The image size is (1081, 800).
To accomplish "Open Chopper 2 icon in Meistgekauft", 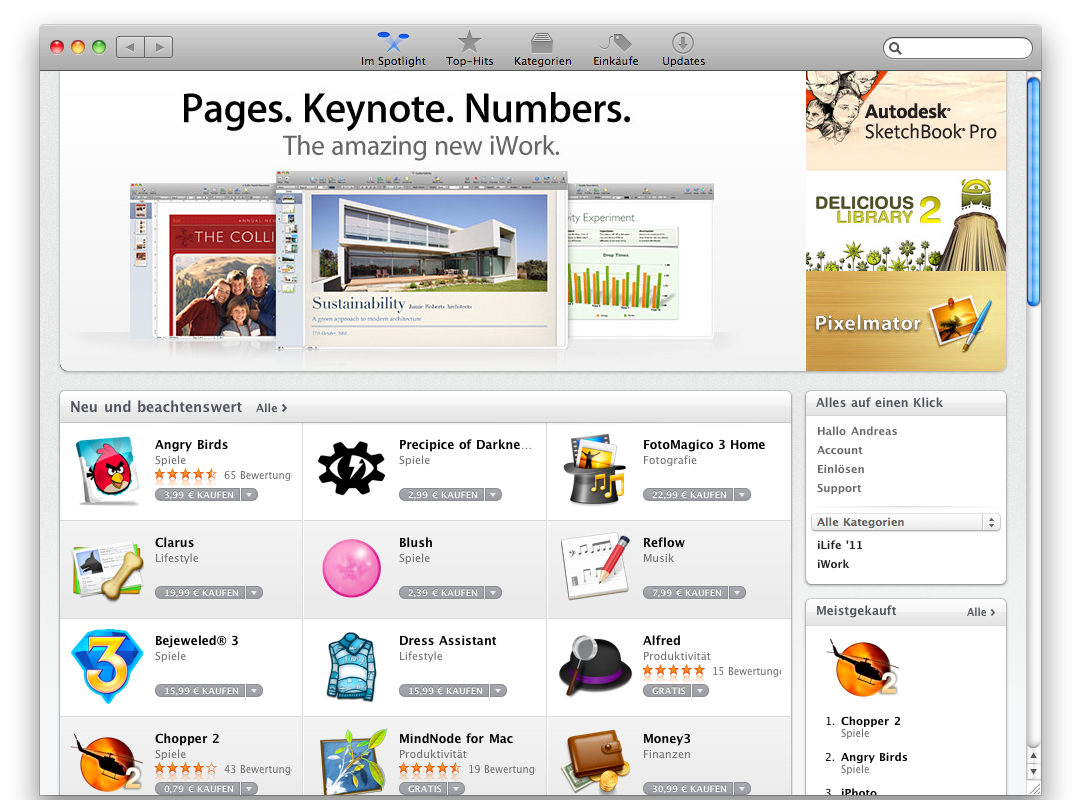I will tap(865, 670).
